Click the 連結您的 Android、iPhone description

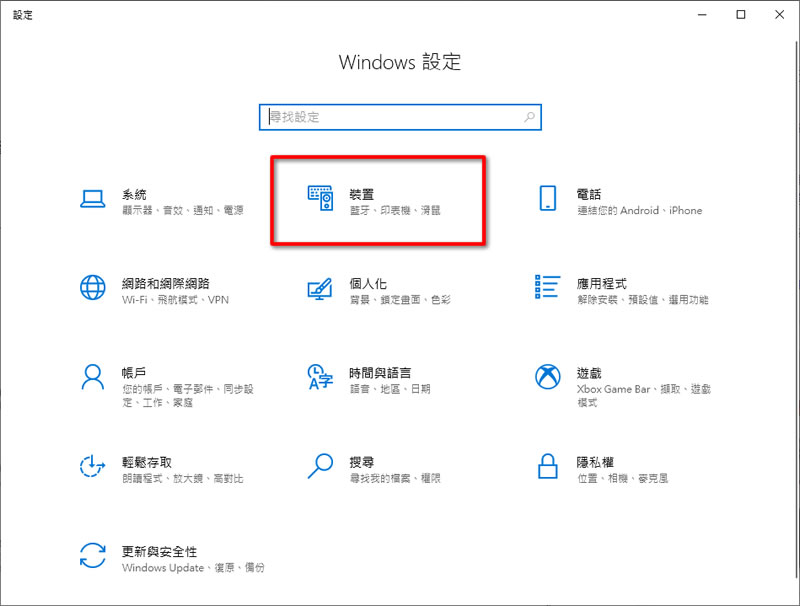(640, 210)
